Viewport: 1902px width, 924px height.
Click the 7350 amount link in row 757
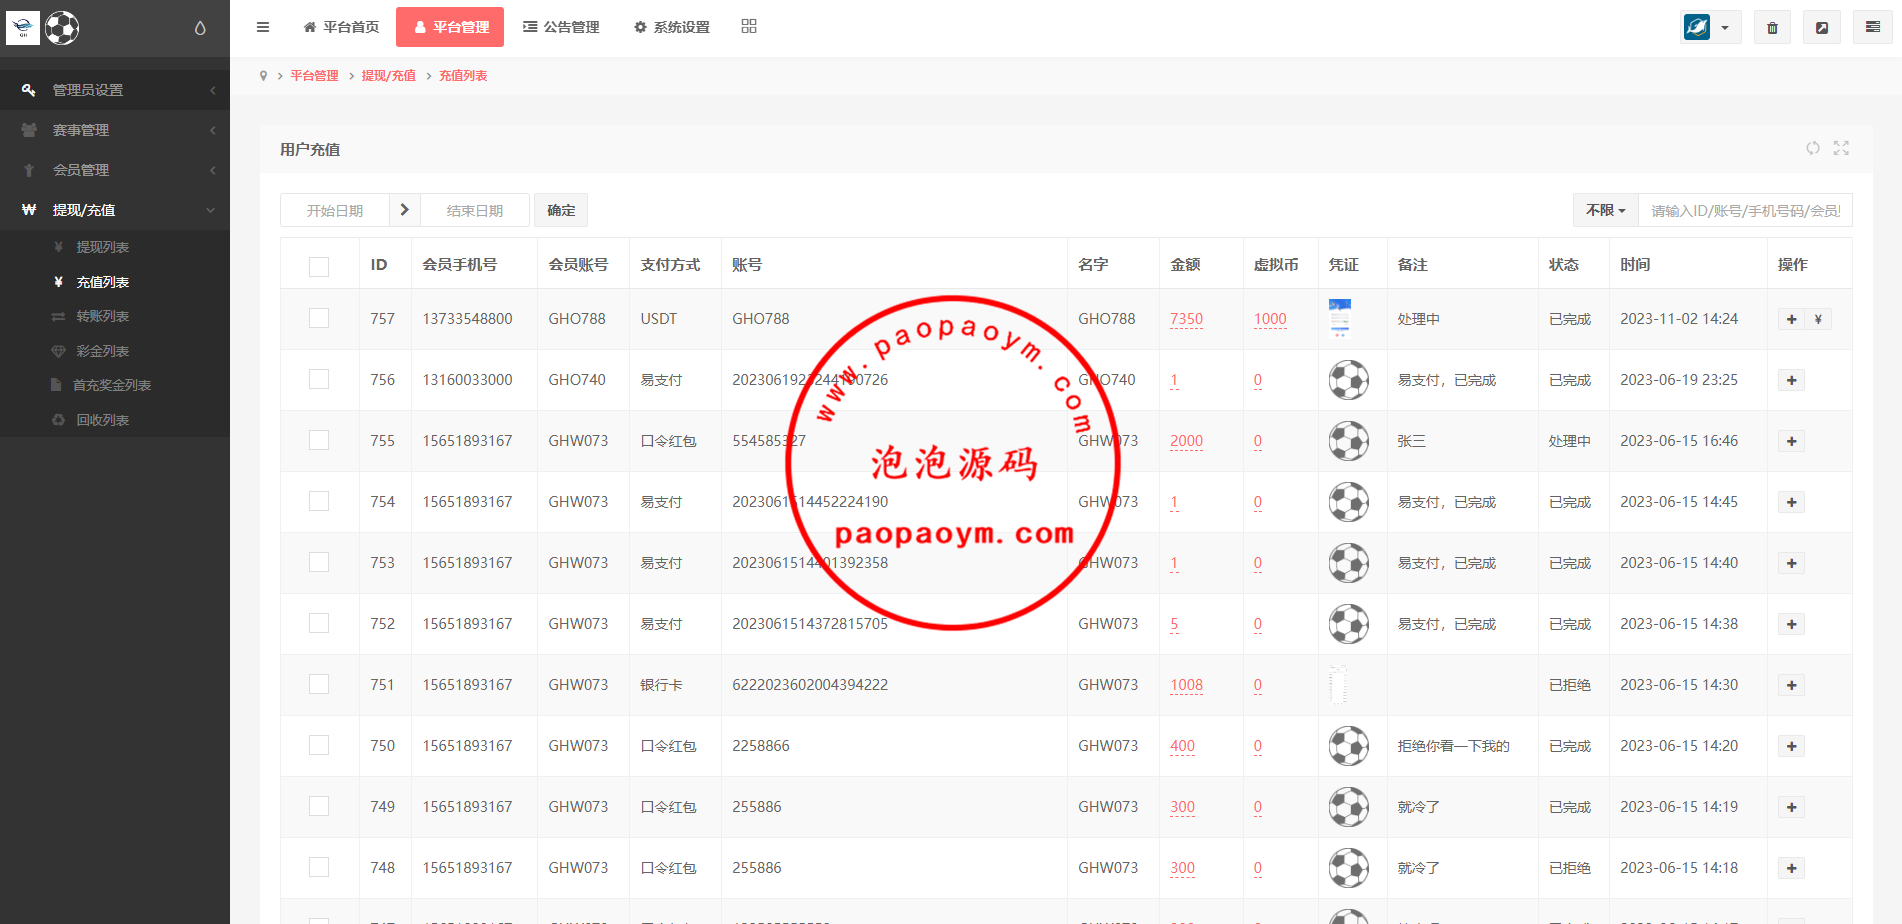coord(1186,319)
